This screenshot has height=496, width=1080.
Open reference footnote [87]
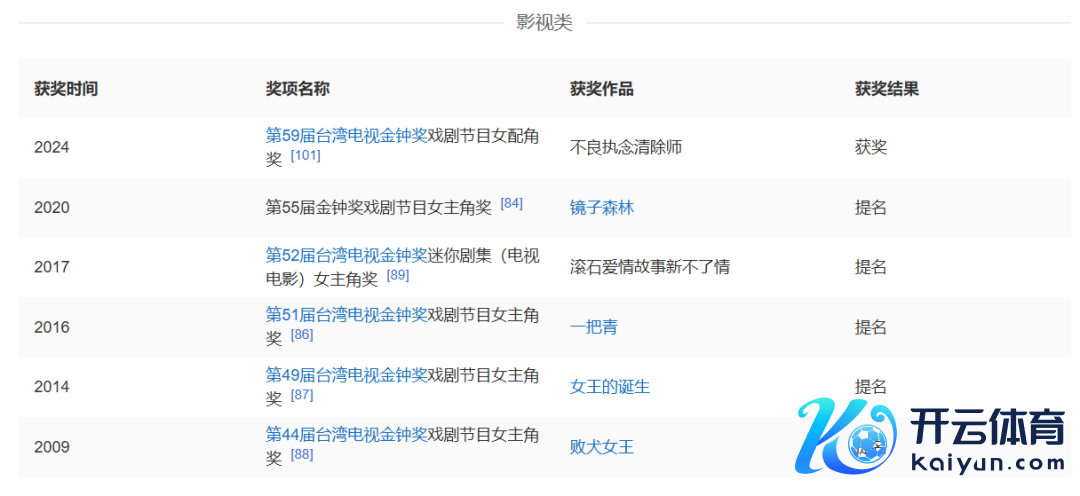(301, 395)
